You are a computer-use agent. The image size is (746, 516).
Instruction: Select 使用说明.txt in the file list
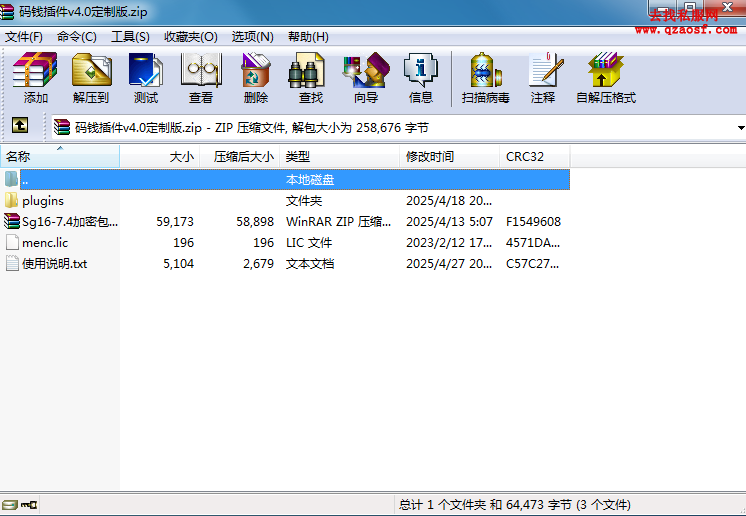pos(54,264)
